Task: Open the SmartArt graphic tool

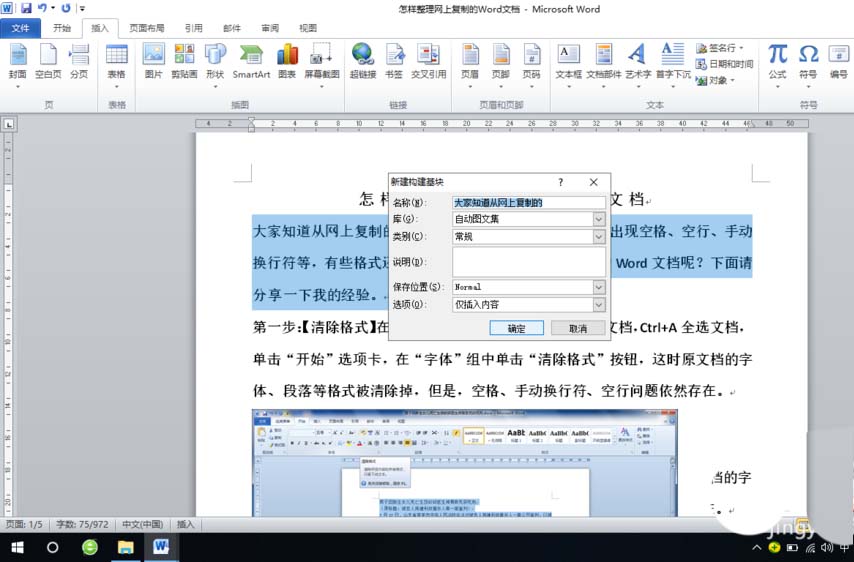Action: pos(251,60)
